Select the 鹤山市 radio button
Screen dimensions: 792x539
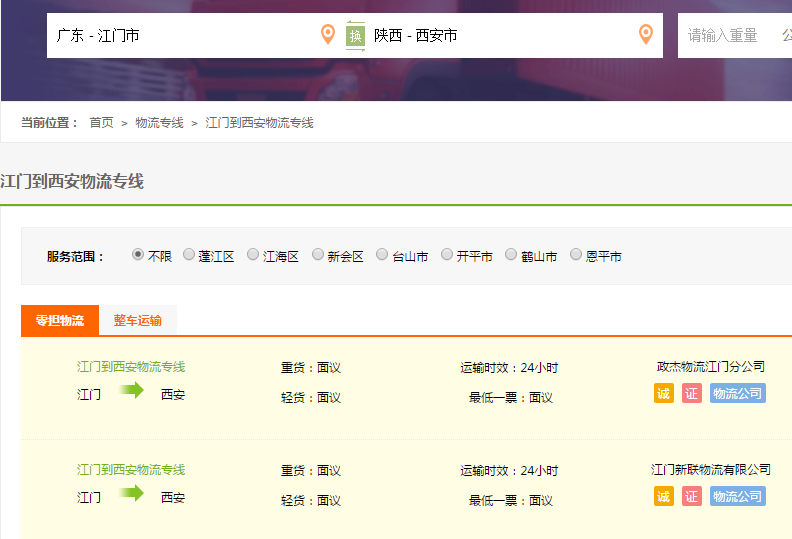pos(511,254)
